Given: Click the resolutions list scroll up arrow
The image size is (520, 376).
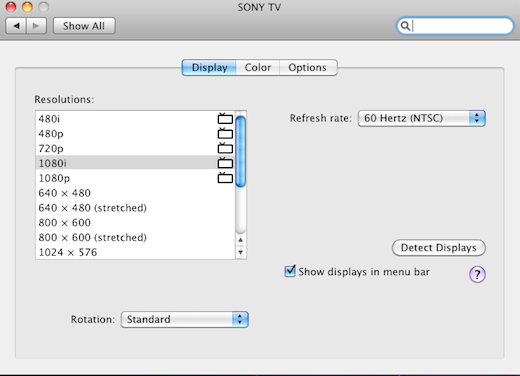Looking at the screenshot, I should [240, 240].
